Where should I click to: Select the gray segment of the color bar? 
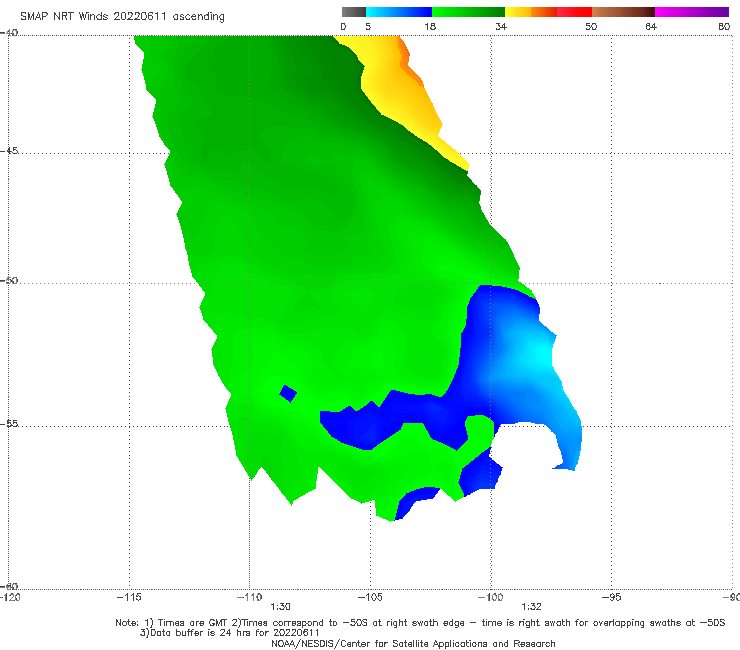pyautogui.click(x=353, y=12)
